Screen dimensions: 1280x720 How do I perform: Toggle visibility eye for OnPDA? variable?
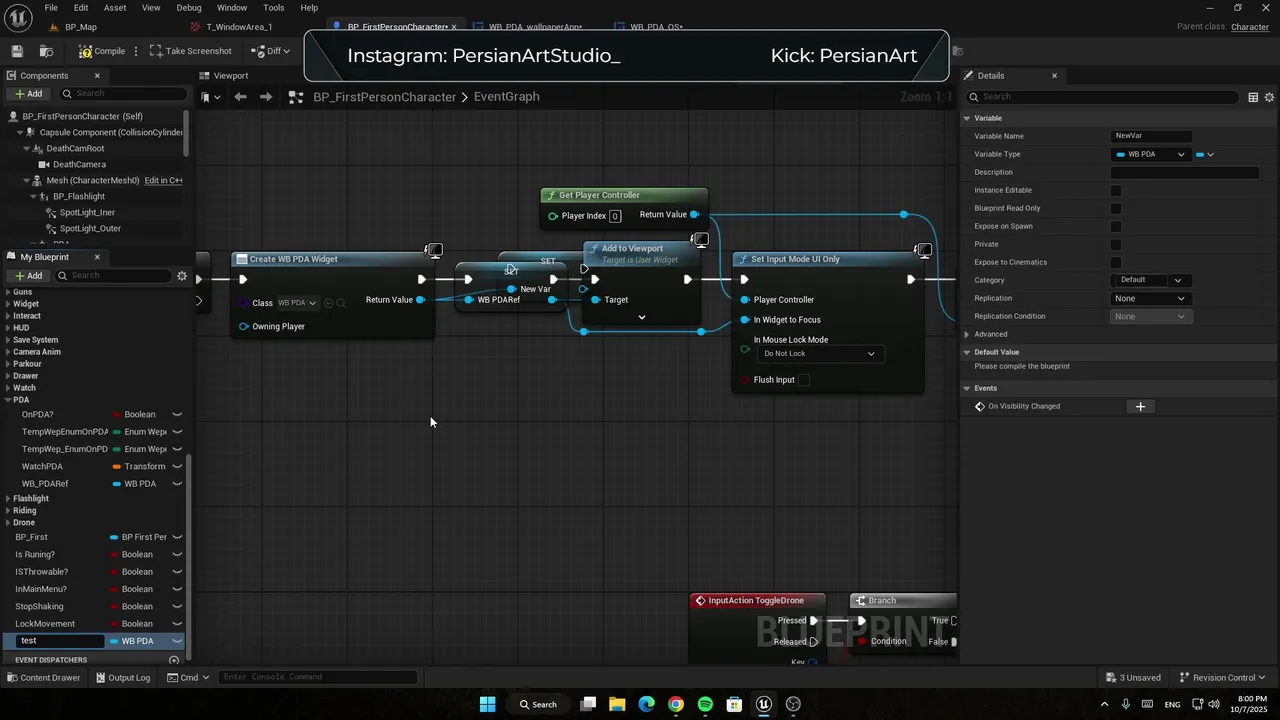coord(177,414)
